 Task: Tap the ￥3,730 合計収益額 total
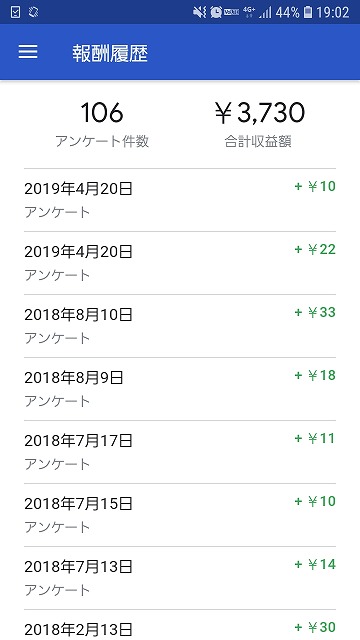(259, 124)
